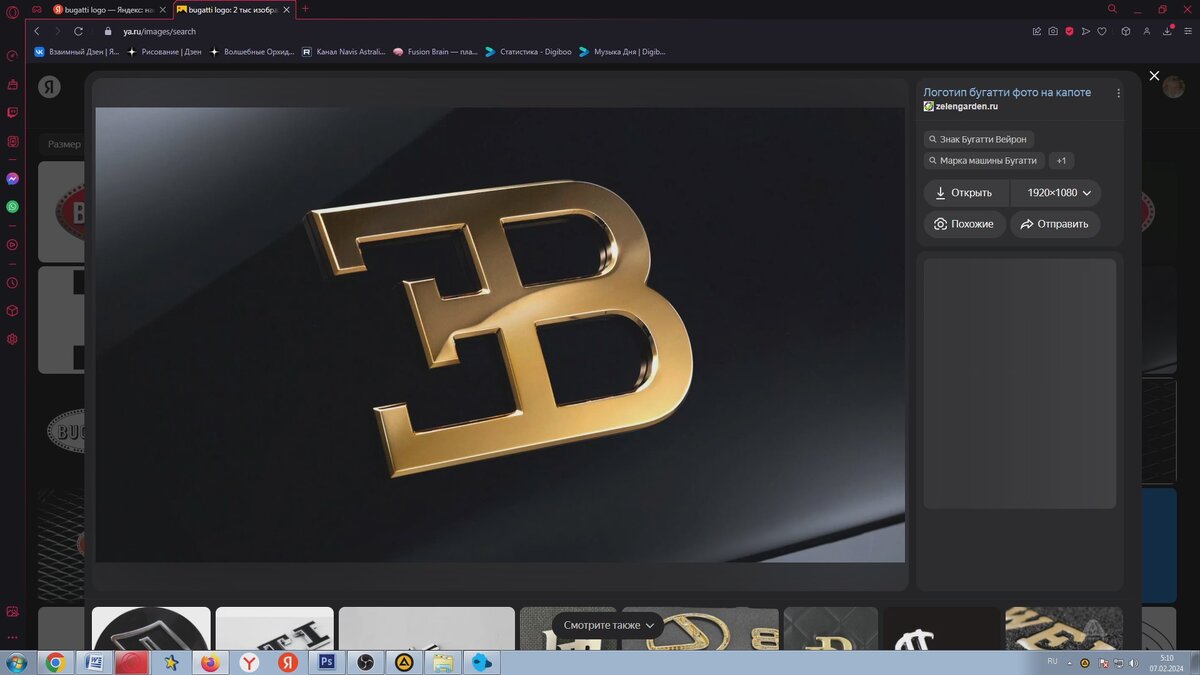Open Messenger in Opera sidebar

coord(12,179)
